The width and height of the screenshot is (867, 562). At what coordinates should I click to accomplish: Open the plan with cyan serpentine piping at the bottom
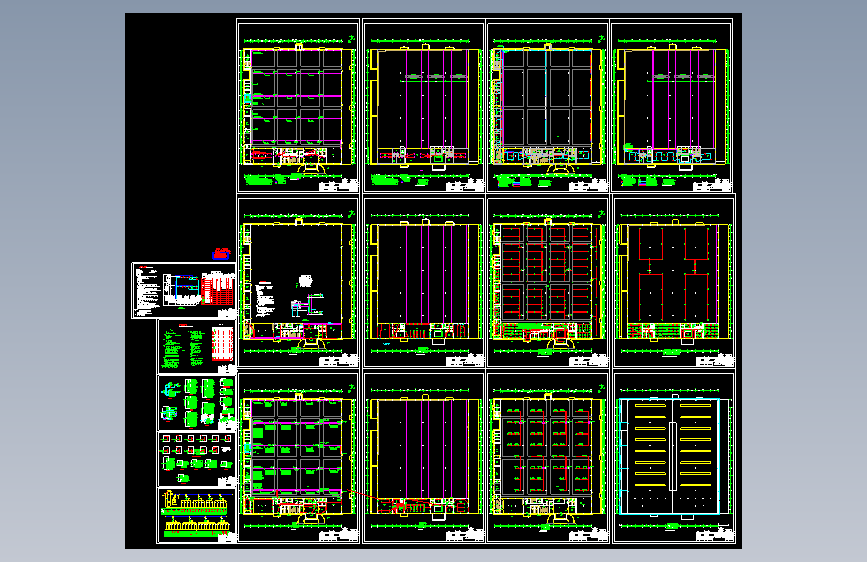[671, 106]
